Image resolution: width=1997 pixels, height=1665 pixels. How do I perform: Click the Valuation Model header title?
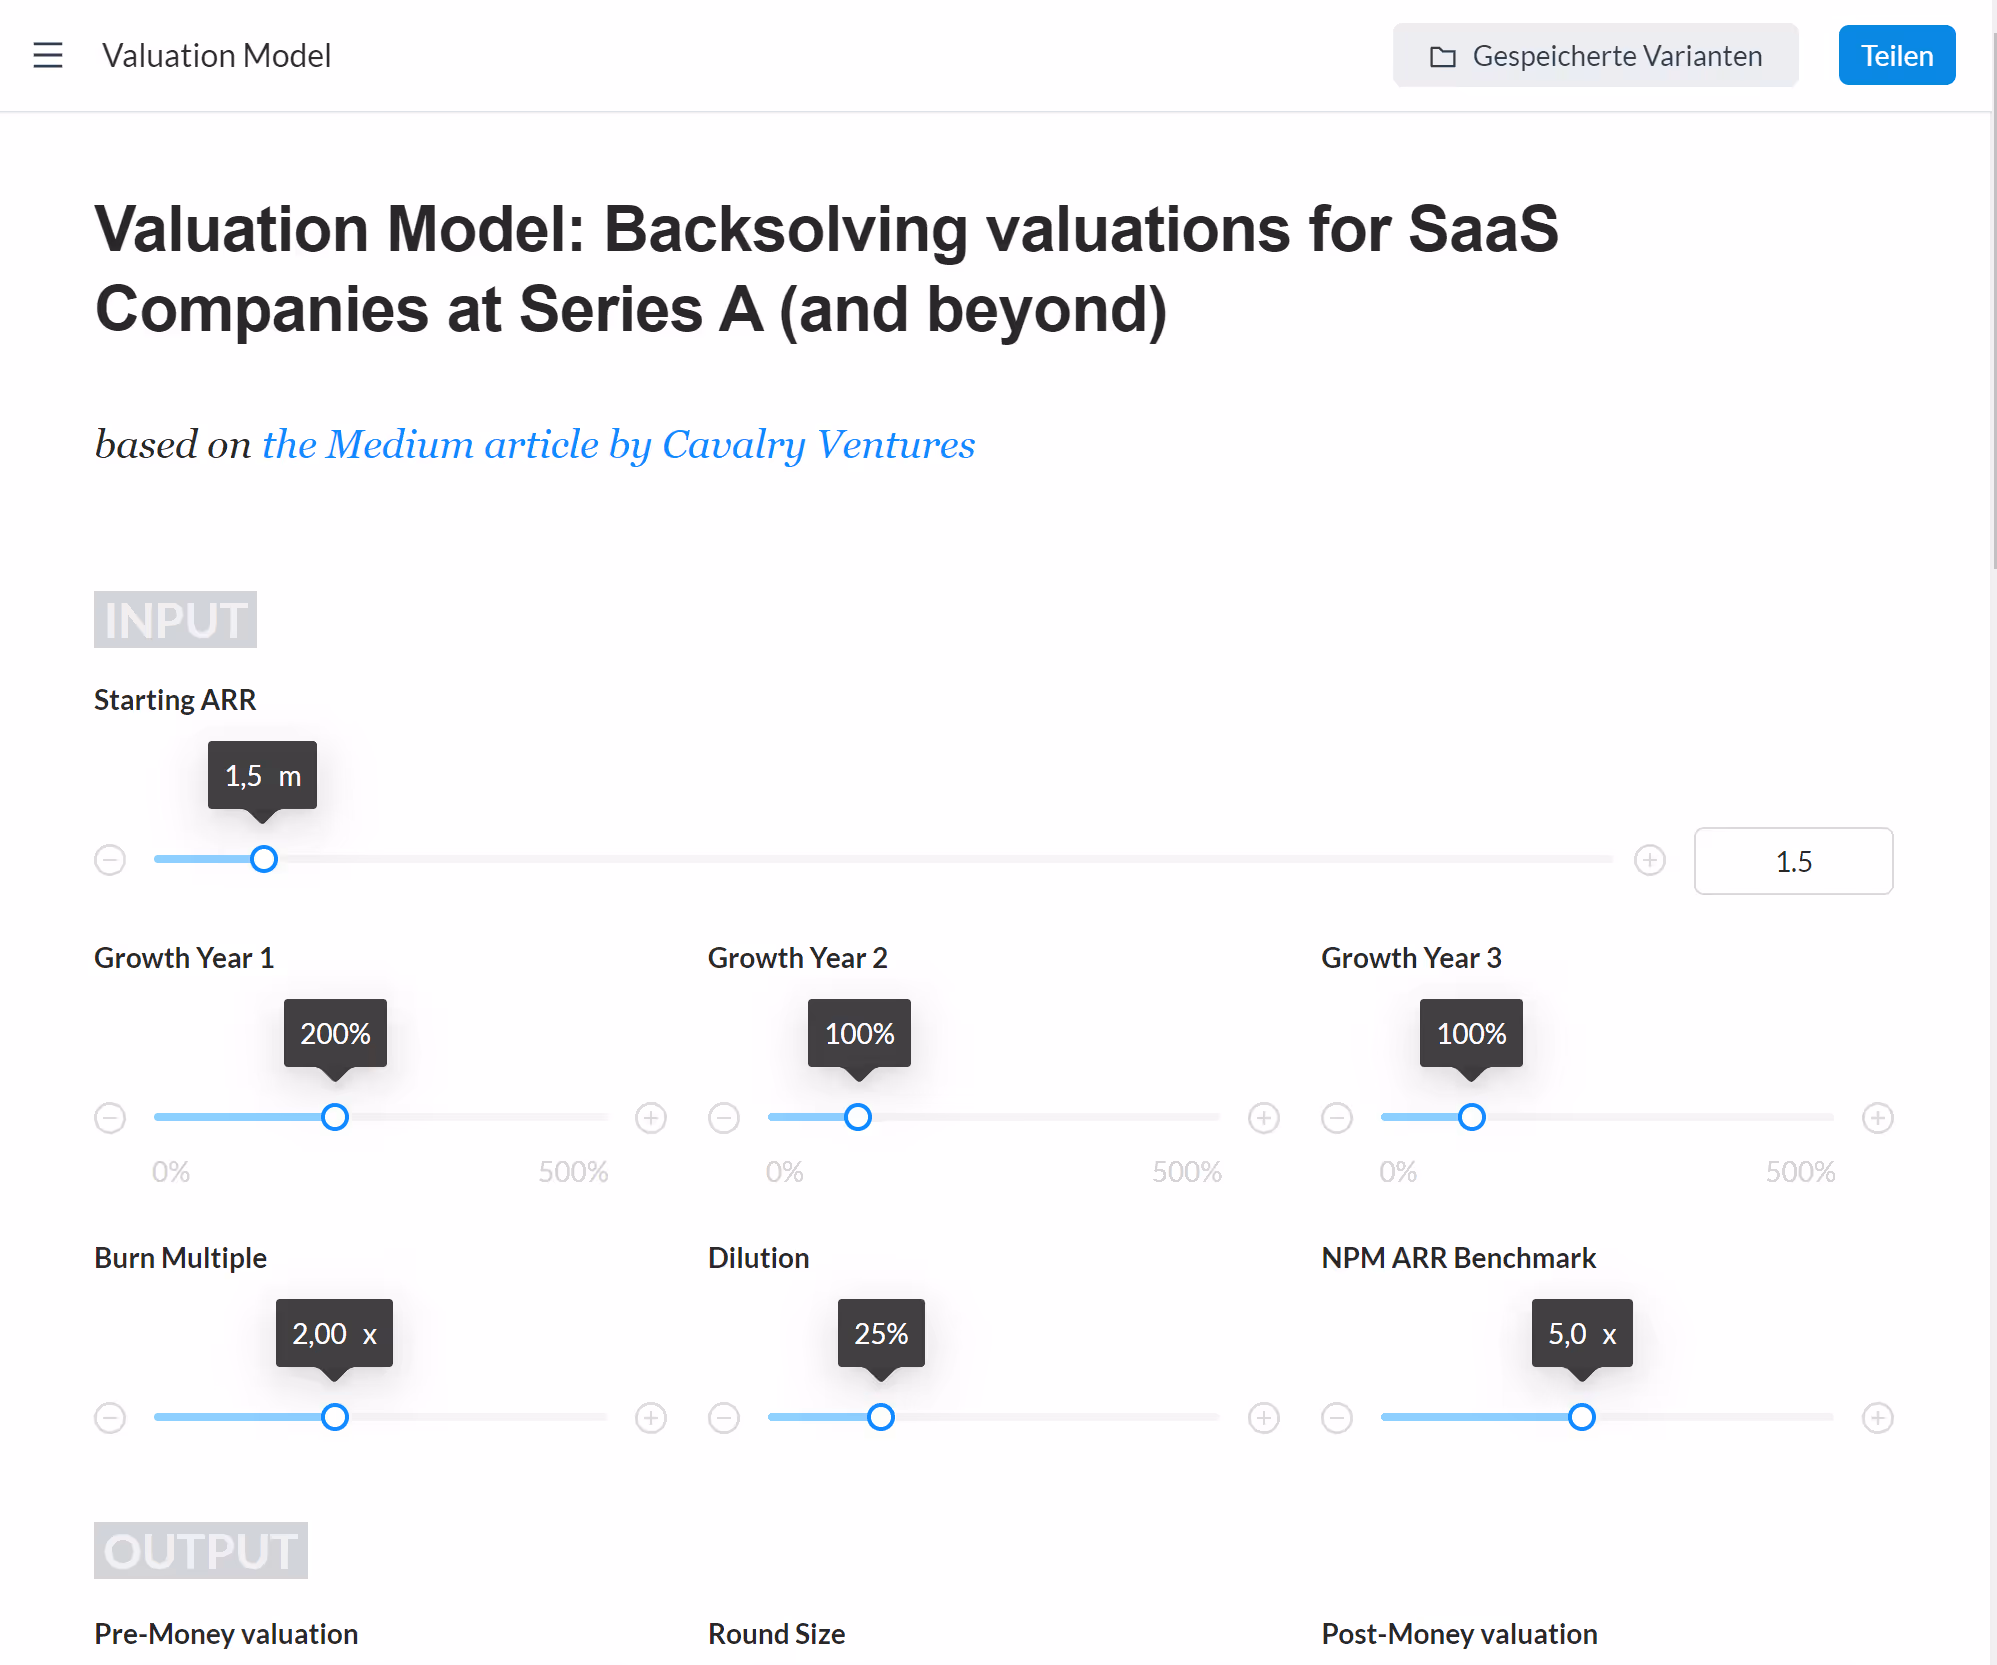click(x=216, y=55)
